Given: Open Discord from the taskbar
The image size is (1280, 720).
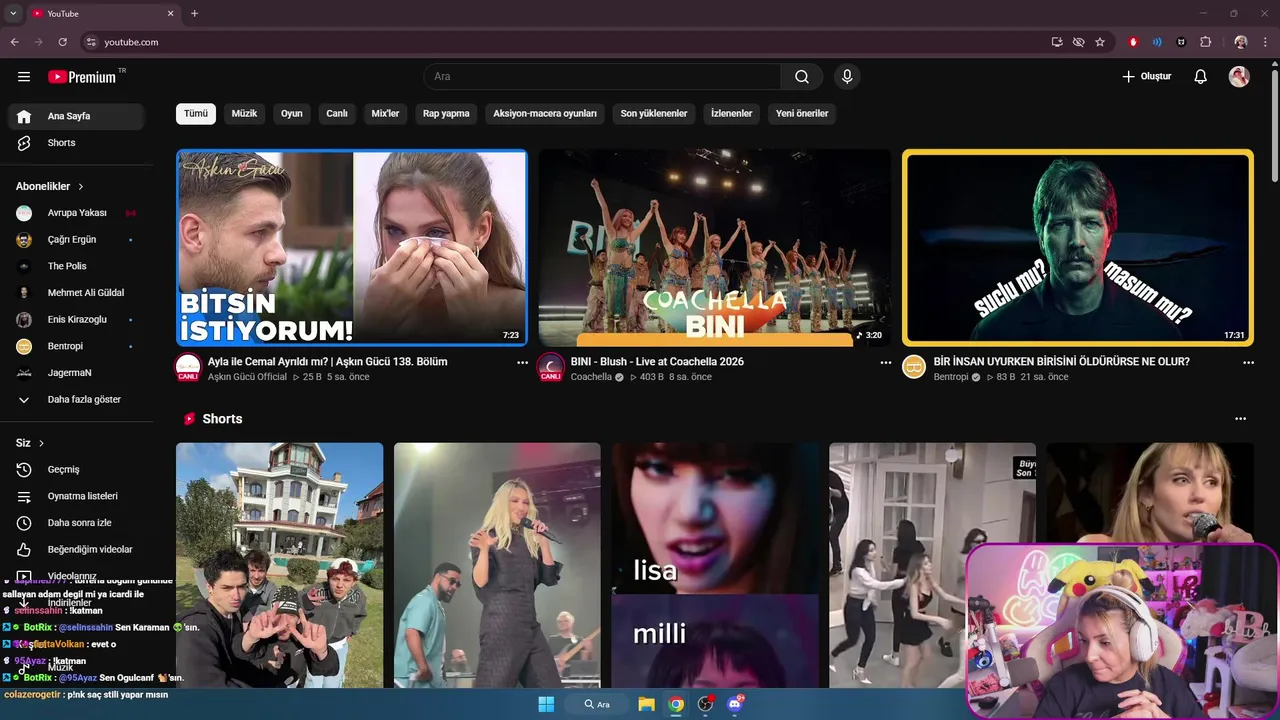Looking at the screenshot, I should click(x=736, y=704).
